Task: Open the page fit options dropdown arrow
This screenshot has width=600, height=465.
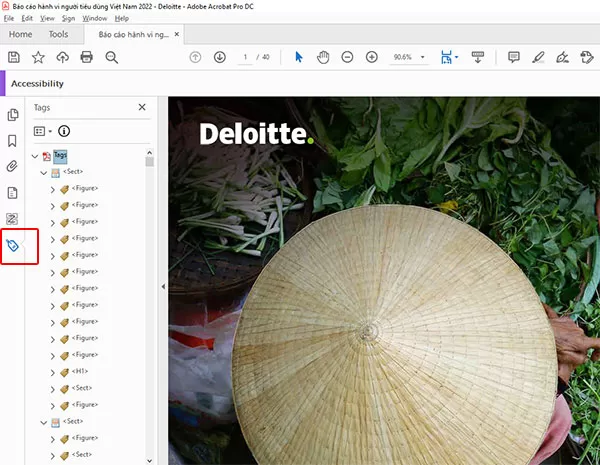Action: click(x=457, y=57)
